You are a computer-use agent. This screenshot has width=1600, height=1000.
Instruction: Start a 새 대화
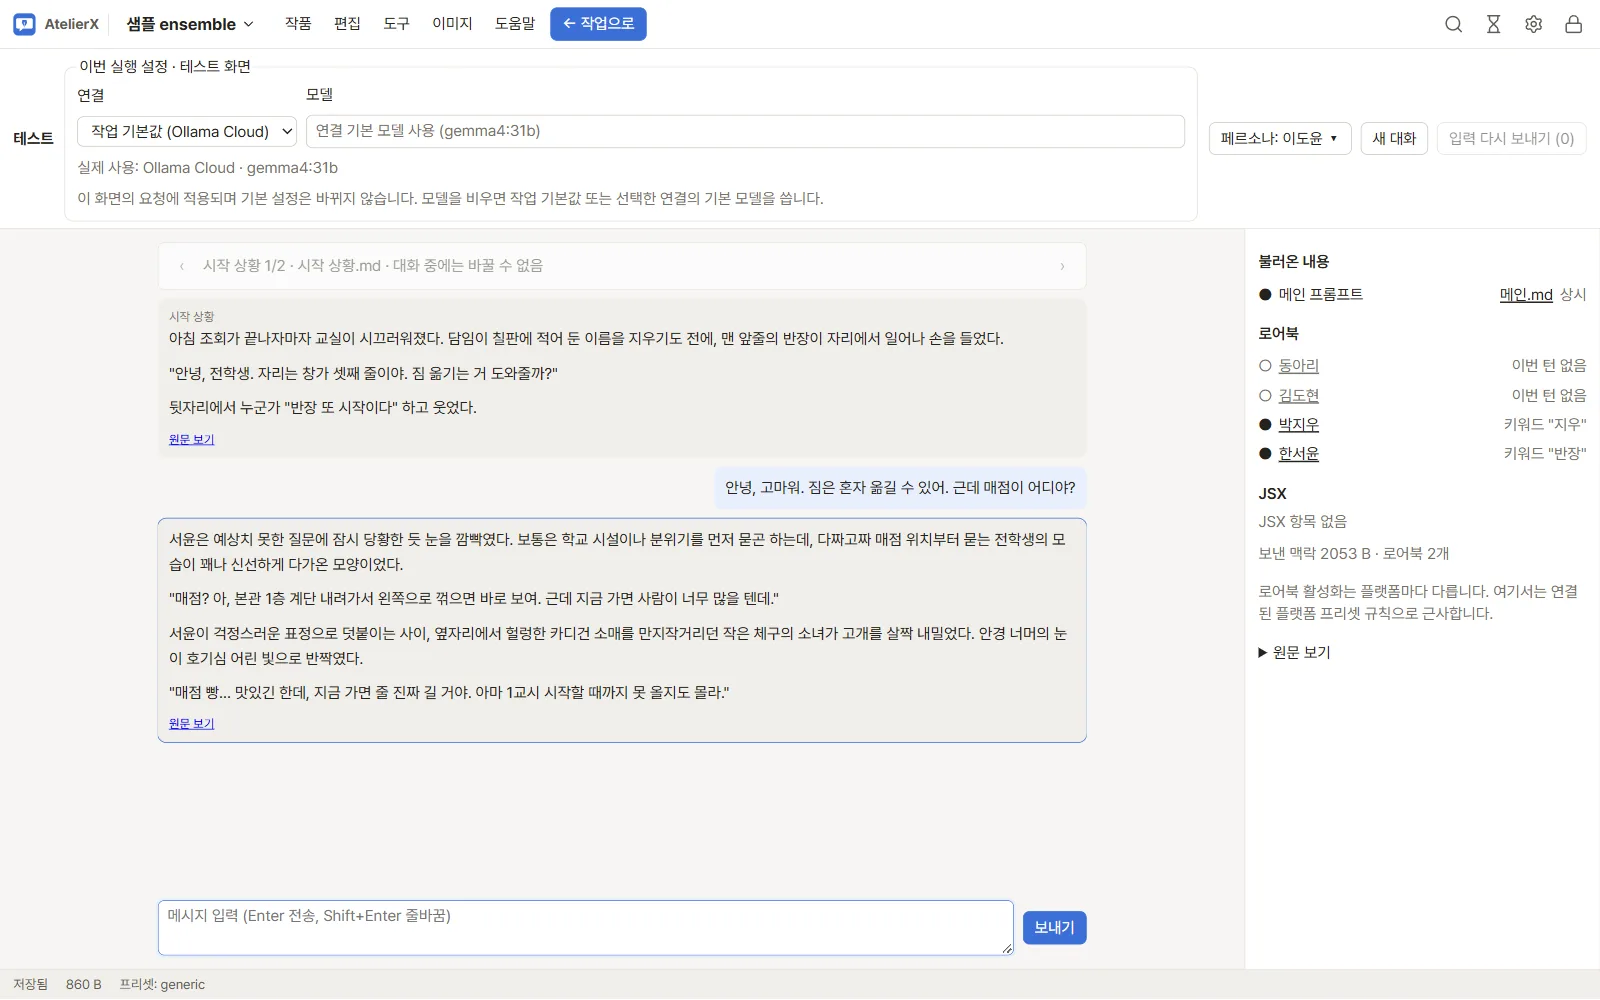[x=1394, y=138]
